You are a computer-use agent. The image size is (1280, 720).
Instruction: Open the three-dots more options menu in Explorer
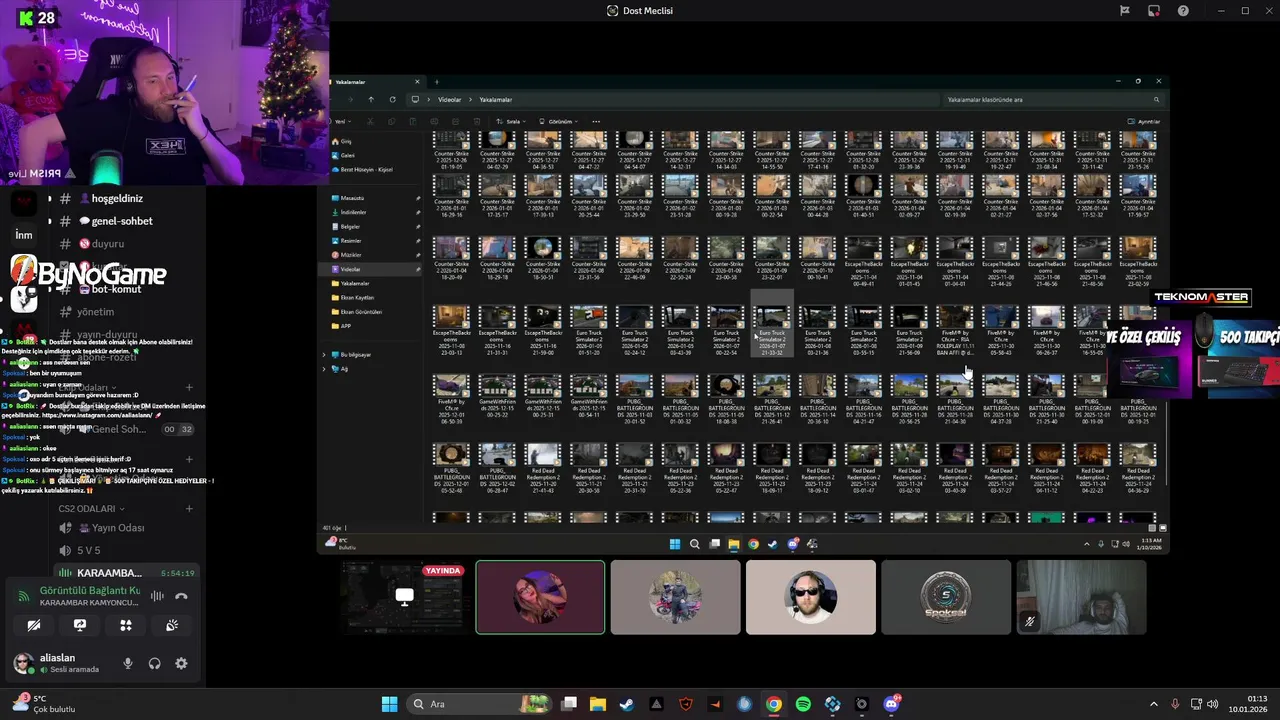pyautogui.click(x=596, y=122)
